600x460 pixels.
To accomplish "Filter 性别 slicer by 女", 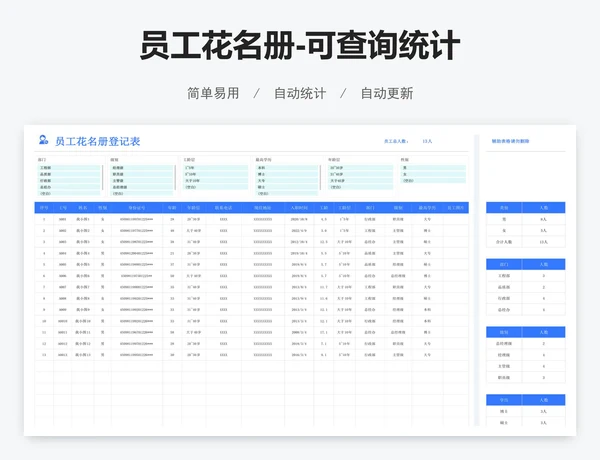I will coord(433,175).
